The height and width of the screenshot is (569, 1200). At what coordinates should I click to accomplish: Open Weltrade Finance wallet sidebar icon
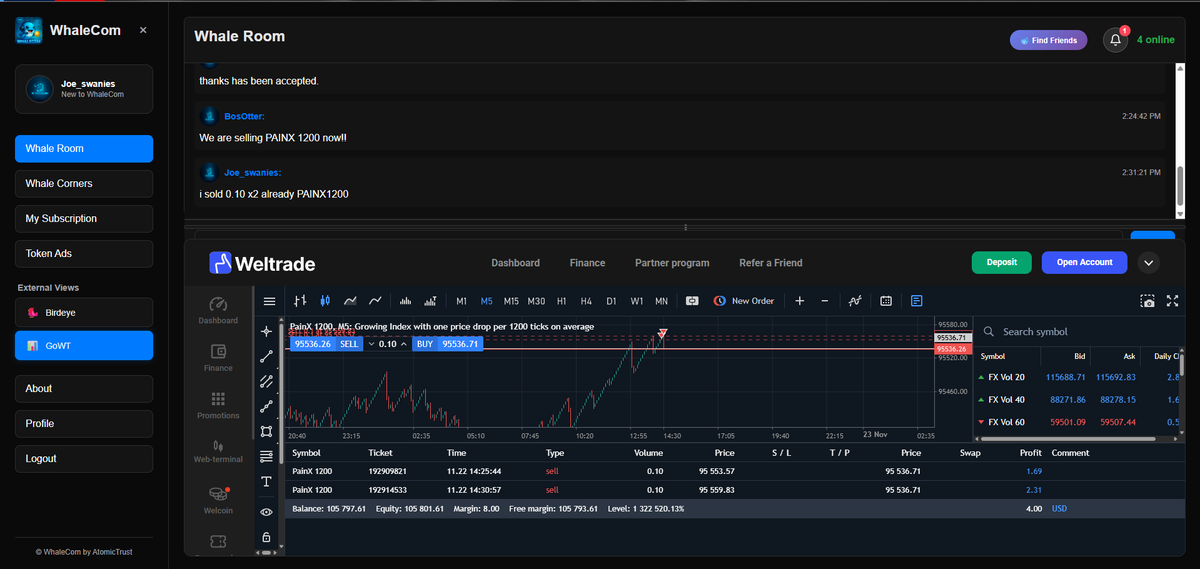pyautogui.click(x=218, y=358)
